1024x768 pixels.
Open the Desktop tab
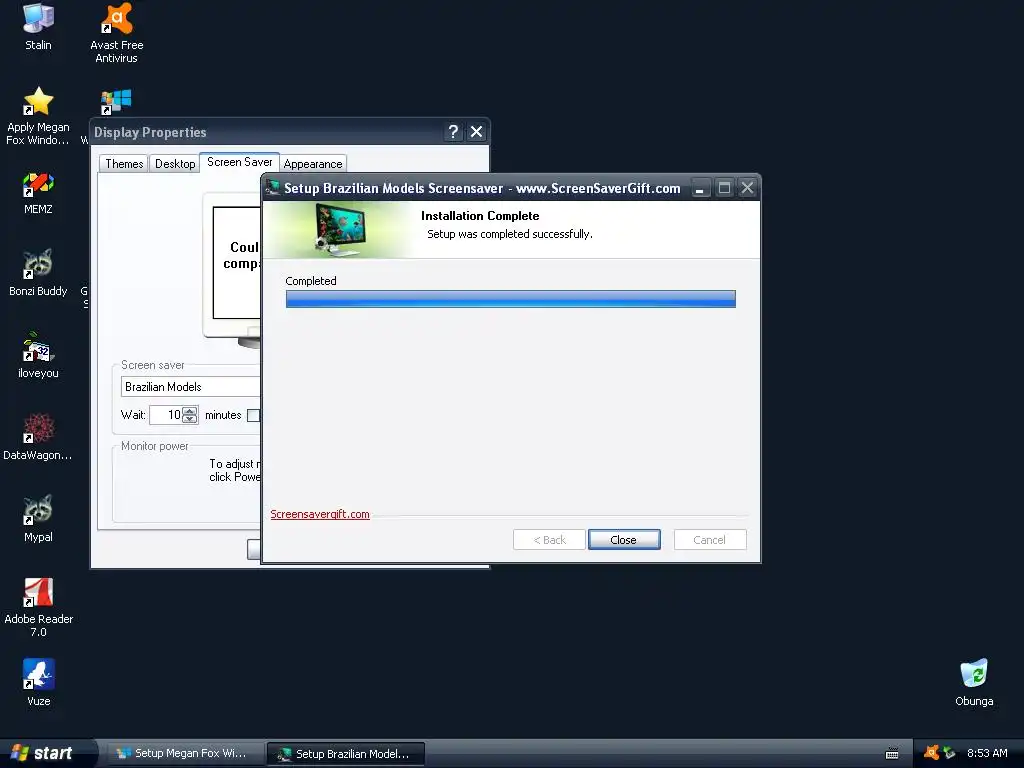(174, 164)
